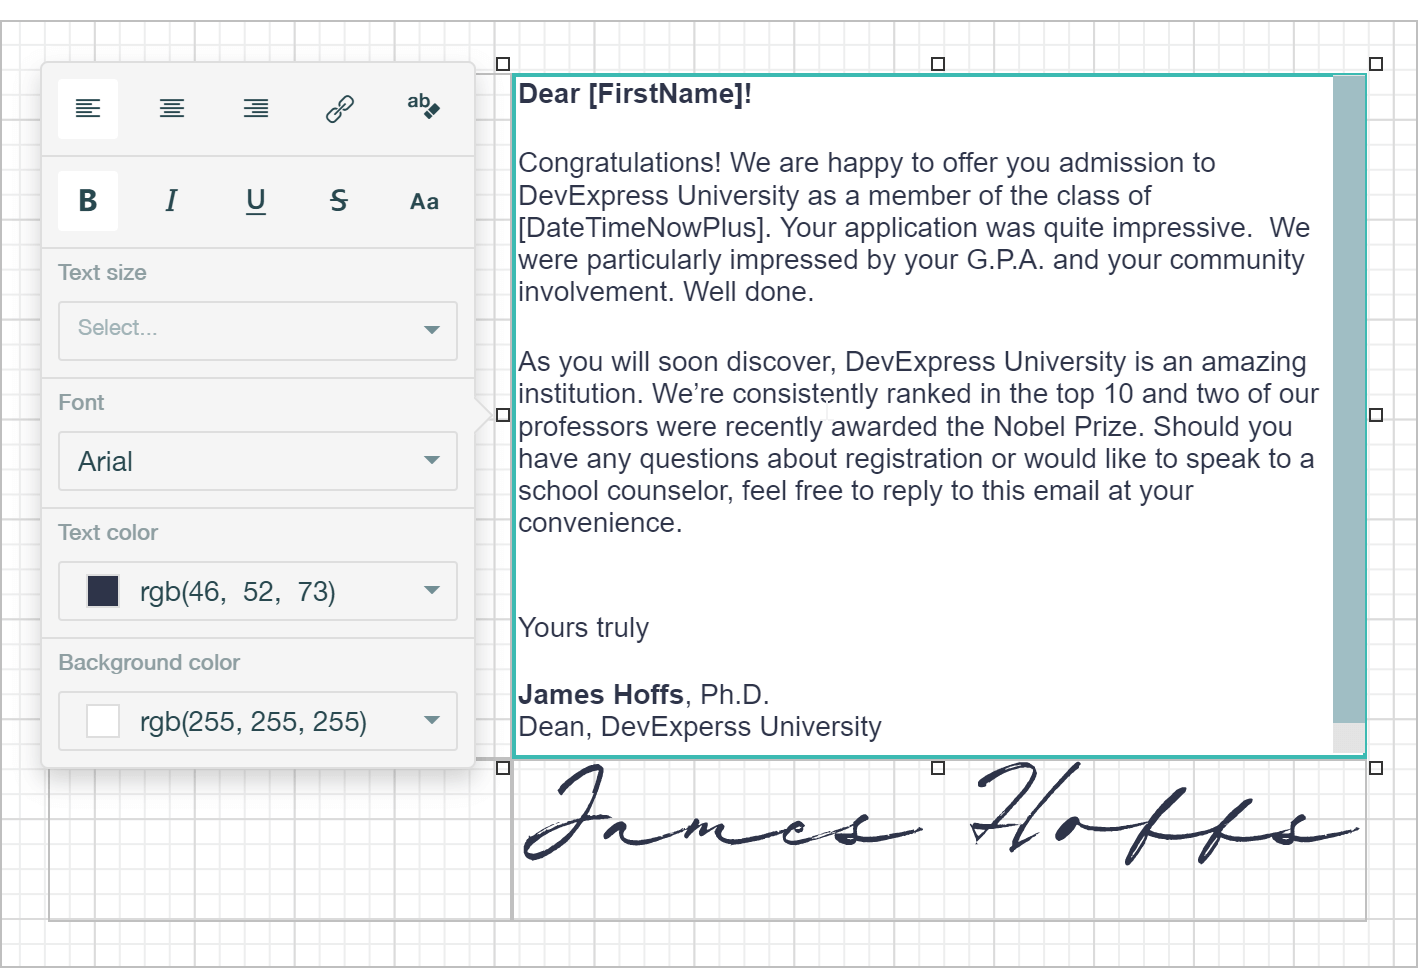This screenshot has width=1418, height=968.
Task: Toggle strikethrough formatting
Action: click(x=339, y=201)
